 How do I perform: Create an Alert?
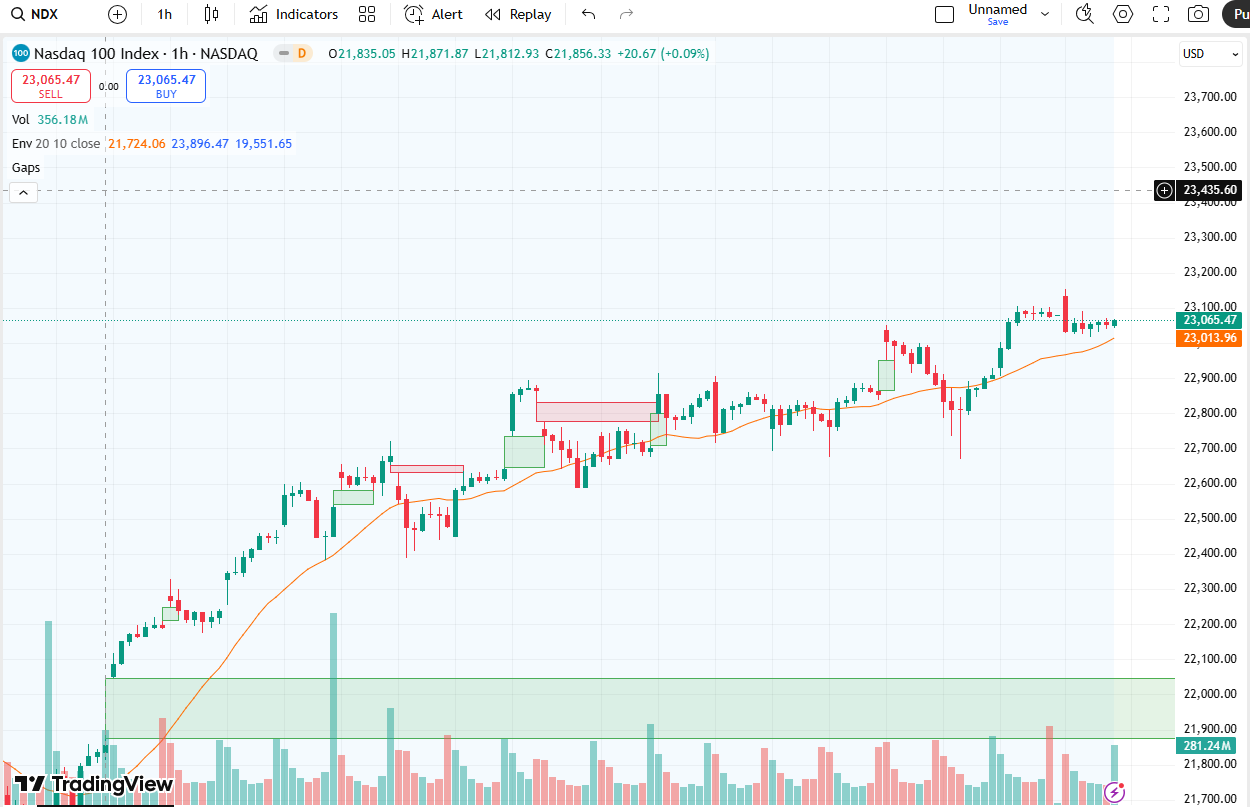(x=434, y=14)
